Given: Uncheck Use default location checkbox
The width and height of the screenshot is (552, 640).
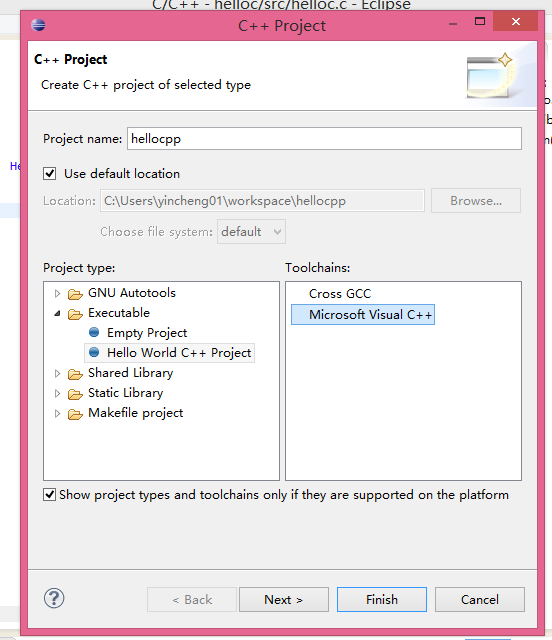Looking at the screenshot, I should [x=49, y=173].
